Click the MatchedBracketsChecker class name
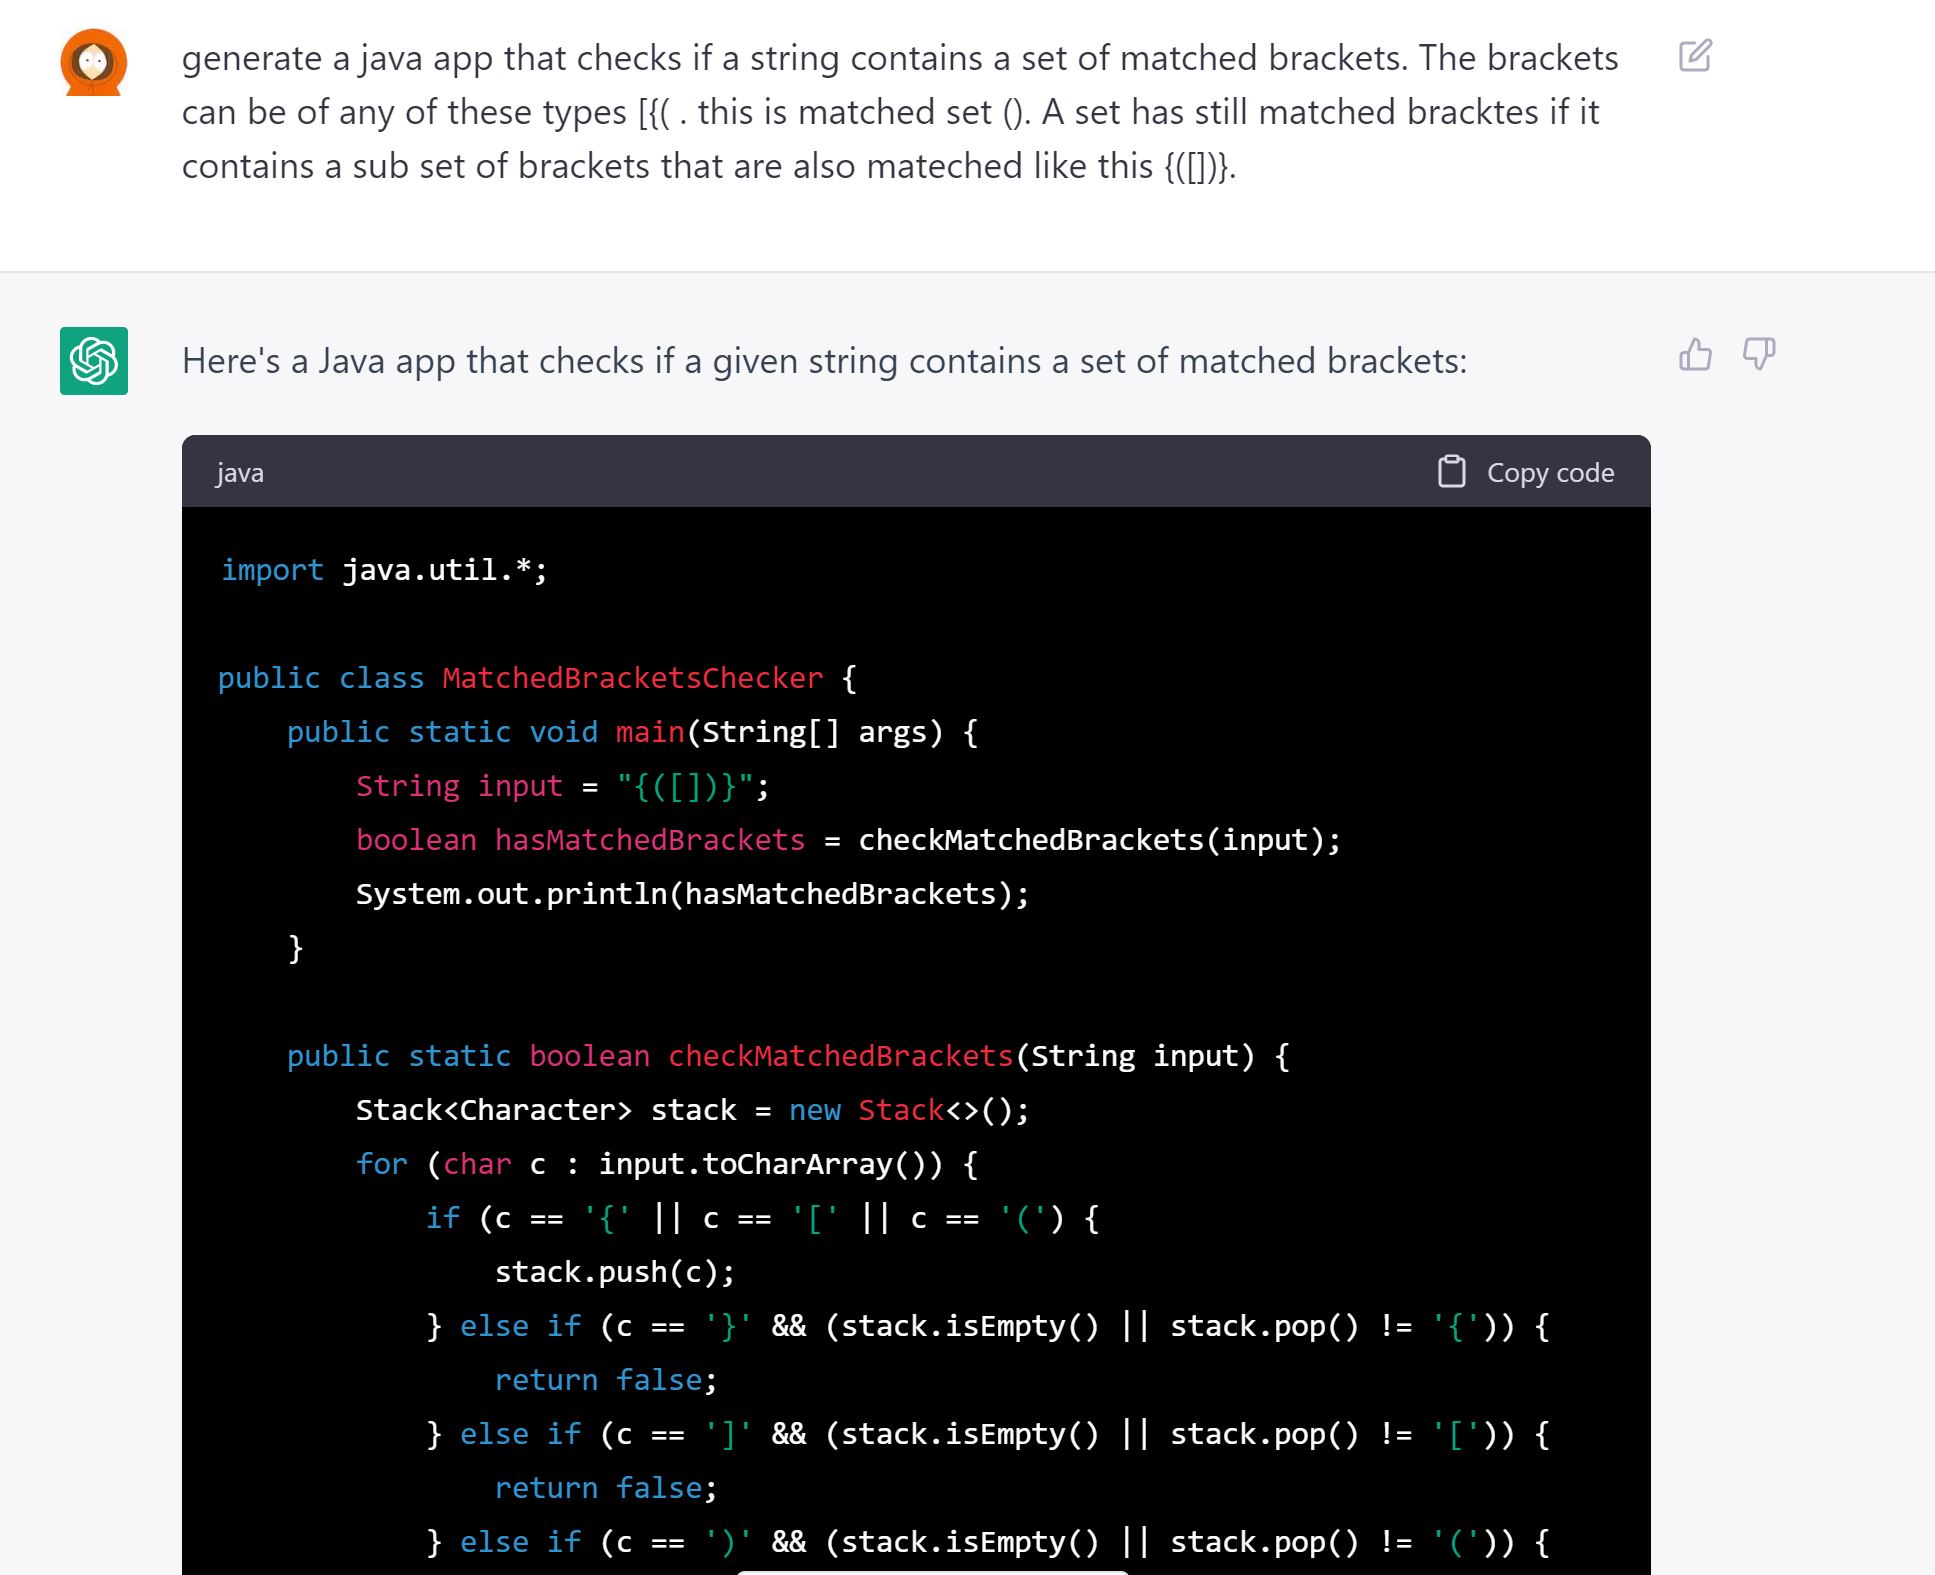Image resolution: width=1935 pixels, height=1575 pixels. click(632, 678)
